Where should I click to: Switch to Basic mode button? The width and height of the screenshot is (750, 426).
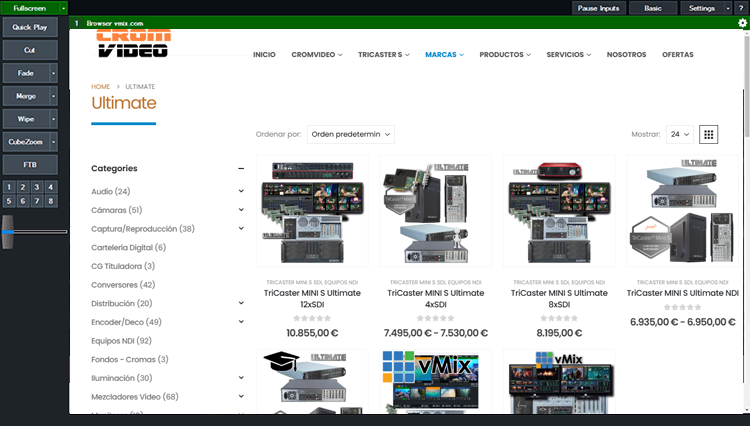coord(653,8)
